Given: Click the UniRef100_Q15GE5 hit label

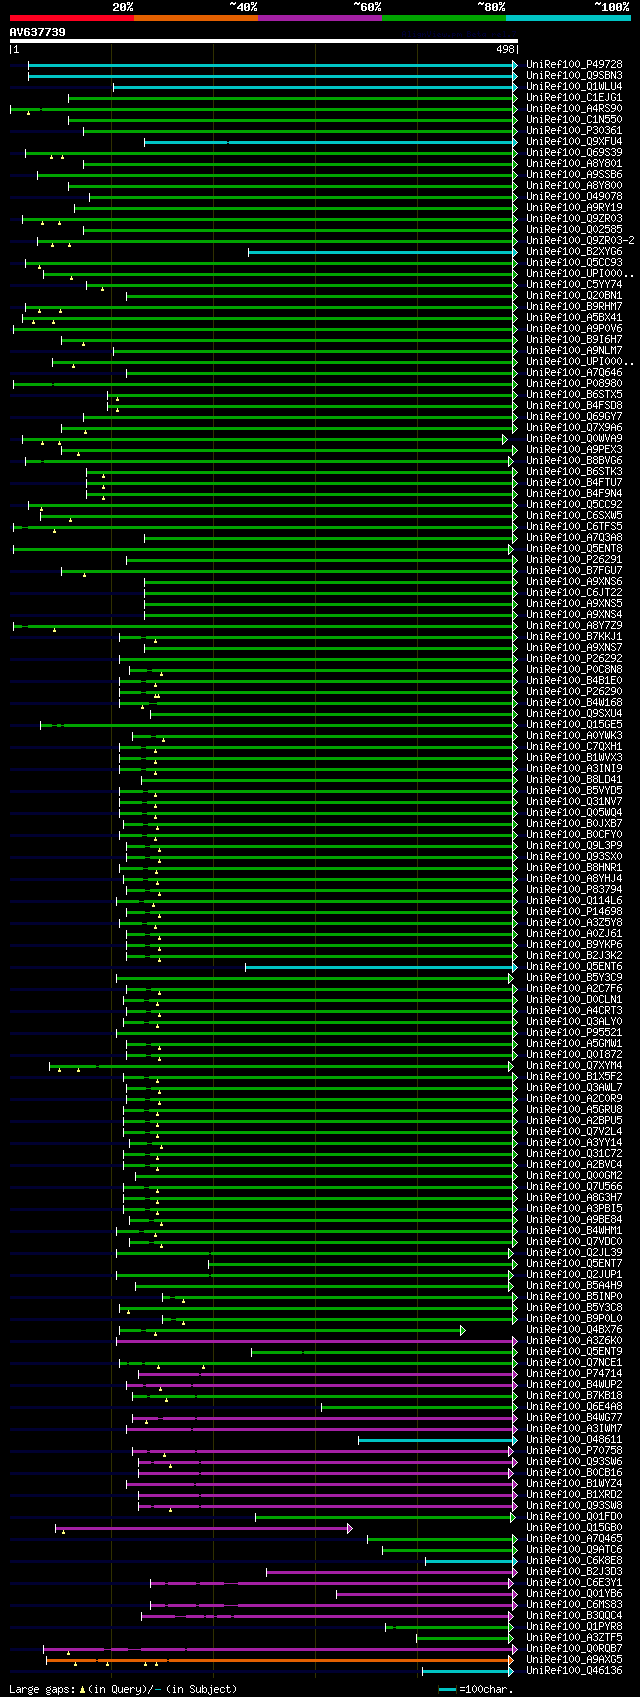Looking at the screenshot, I should click(x=574, y=724).
